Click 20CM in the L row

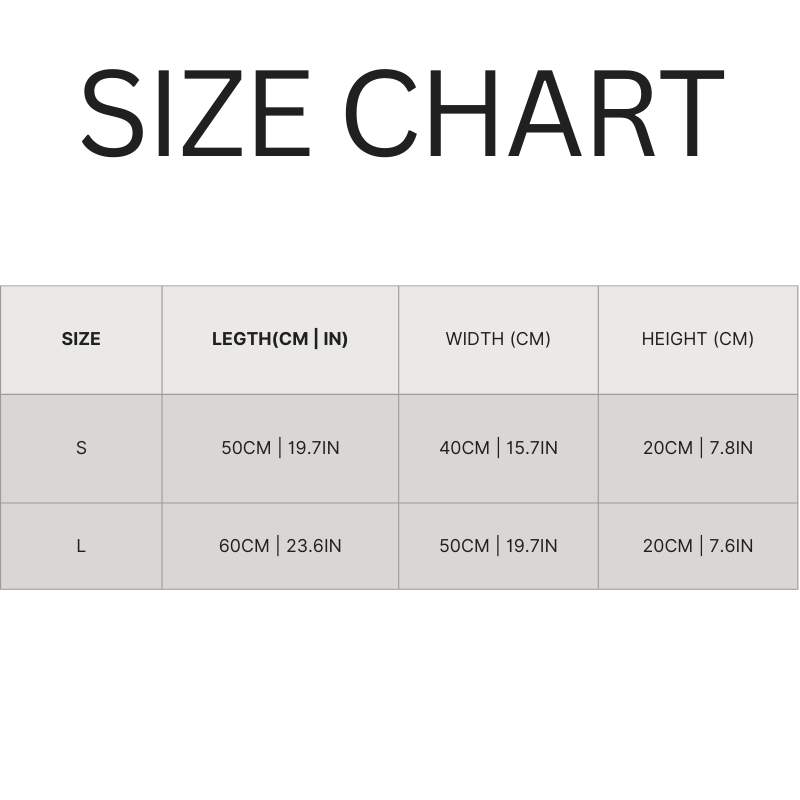click(x=668, y=546)
